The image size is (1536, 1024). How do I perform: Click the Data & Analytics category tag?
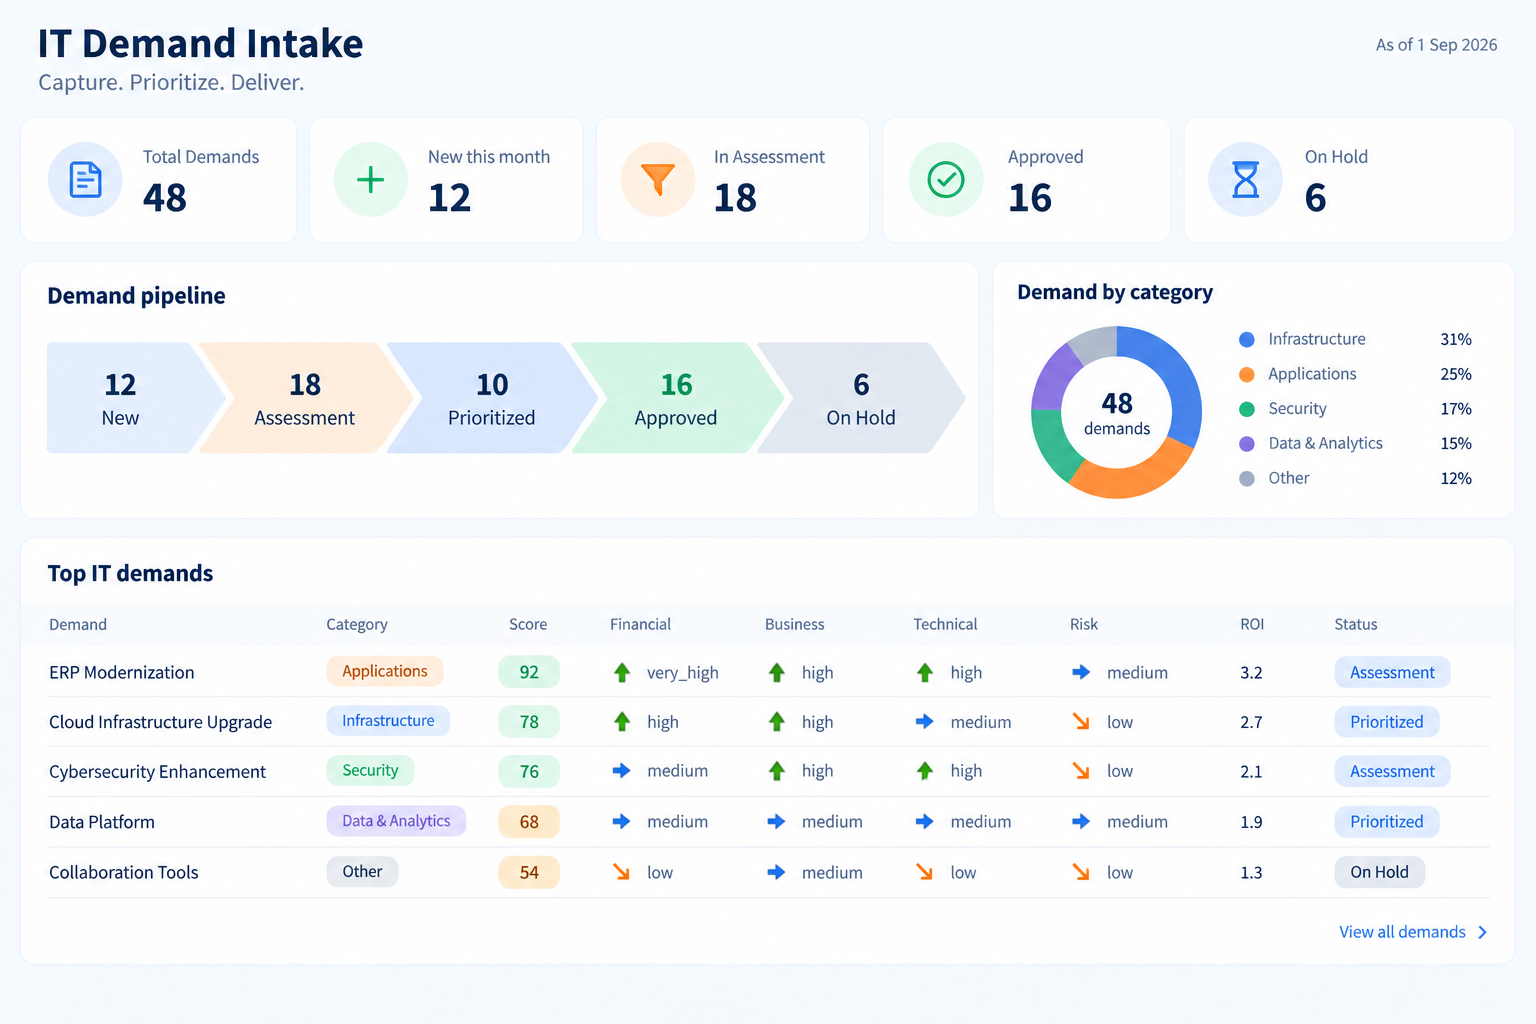396,821
